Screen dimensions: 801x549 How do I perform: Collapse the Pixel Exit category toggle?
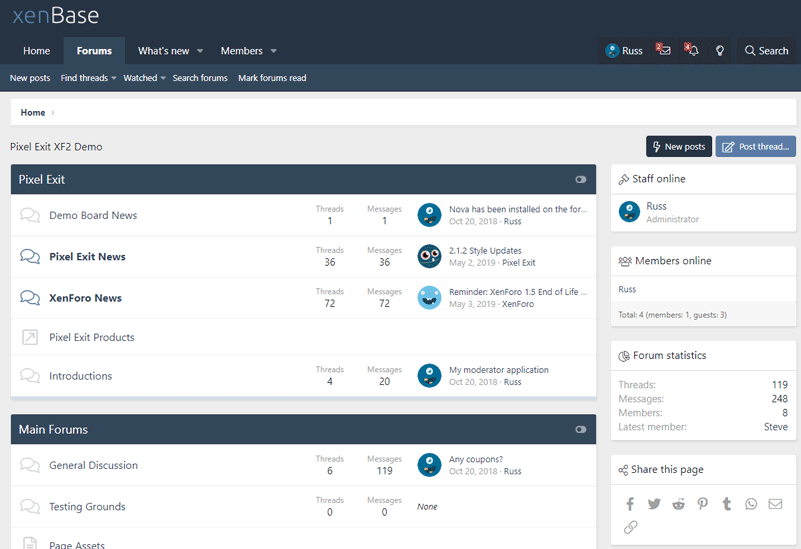click(x=581, y=180)
